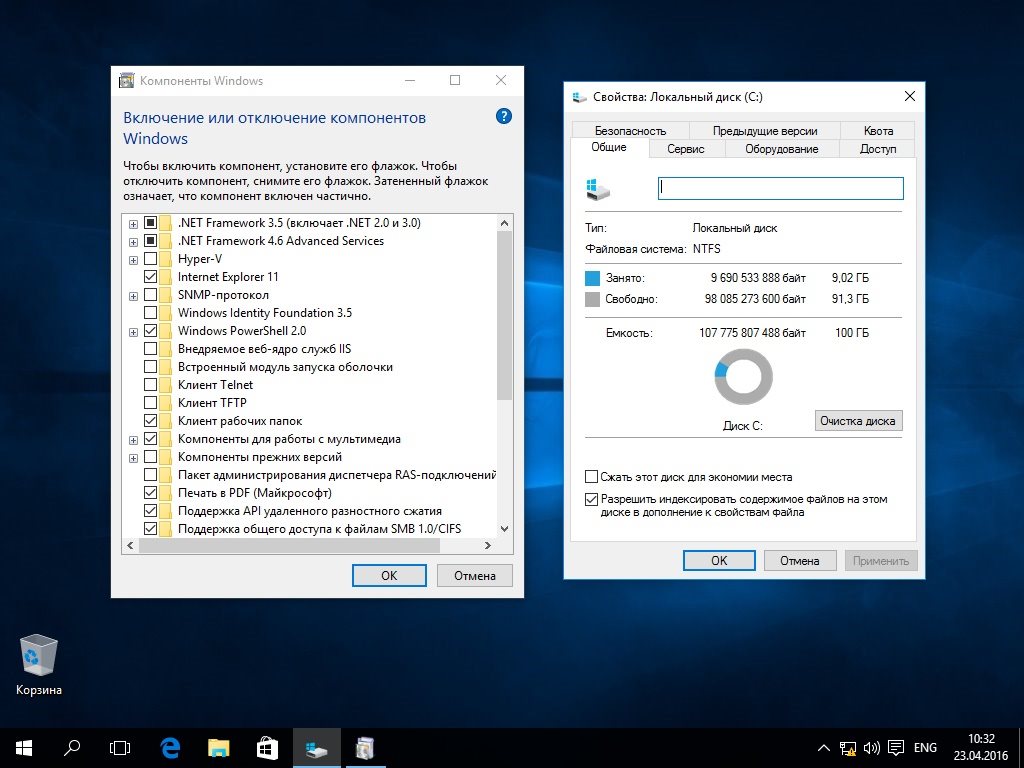Image resolution: width=1024 pixels, height=768 pixels.
Task: Open the volume tray icon
Action: [x=871, y=748]
